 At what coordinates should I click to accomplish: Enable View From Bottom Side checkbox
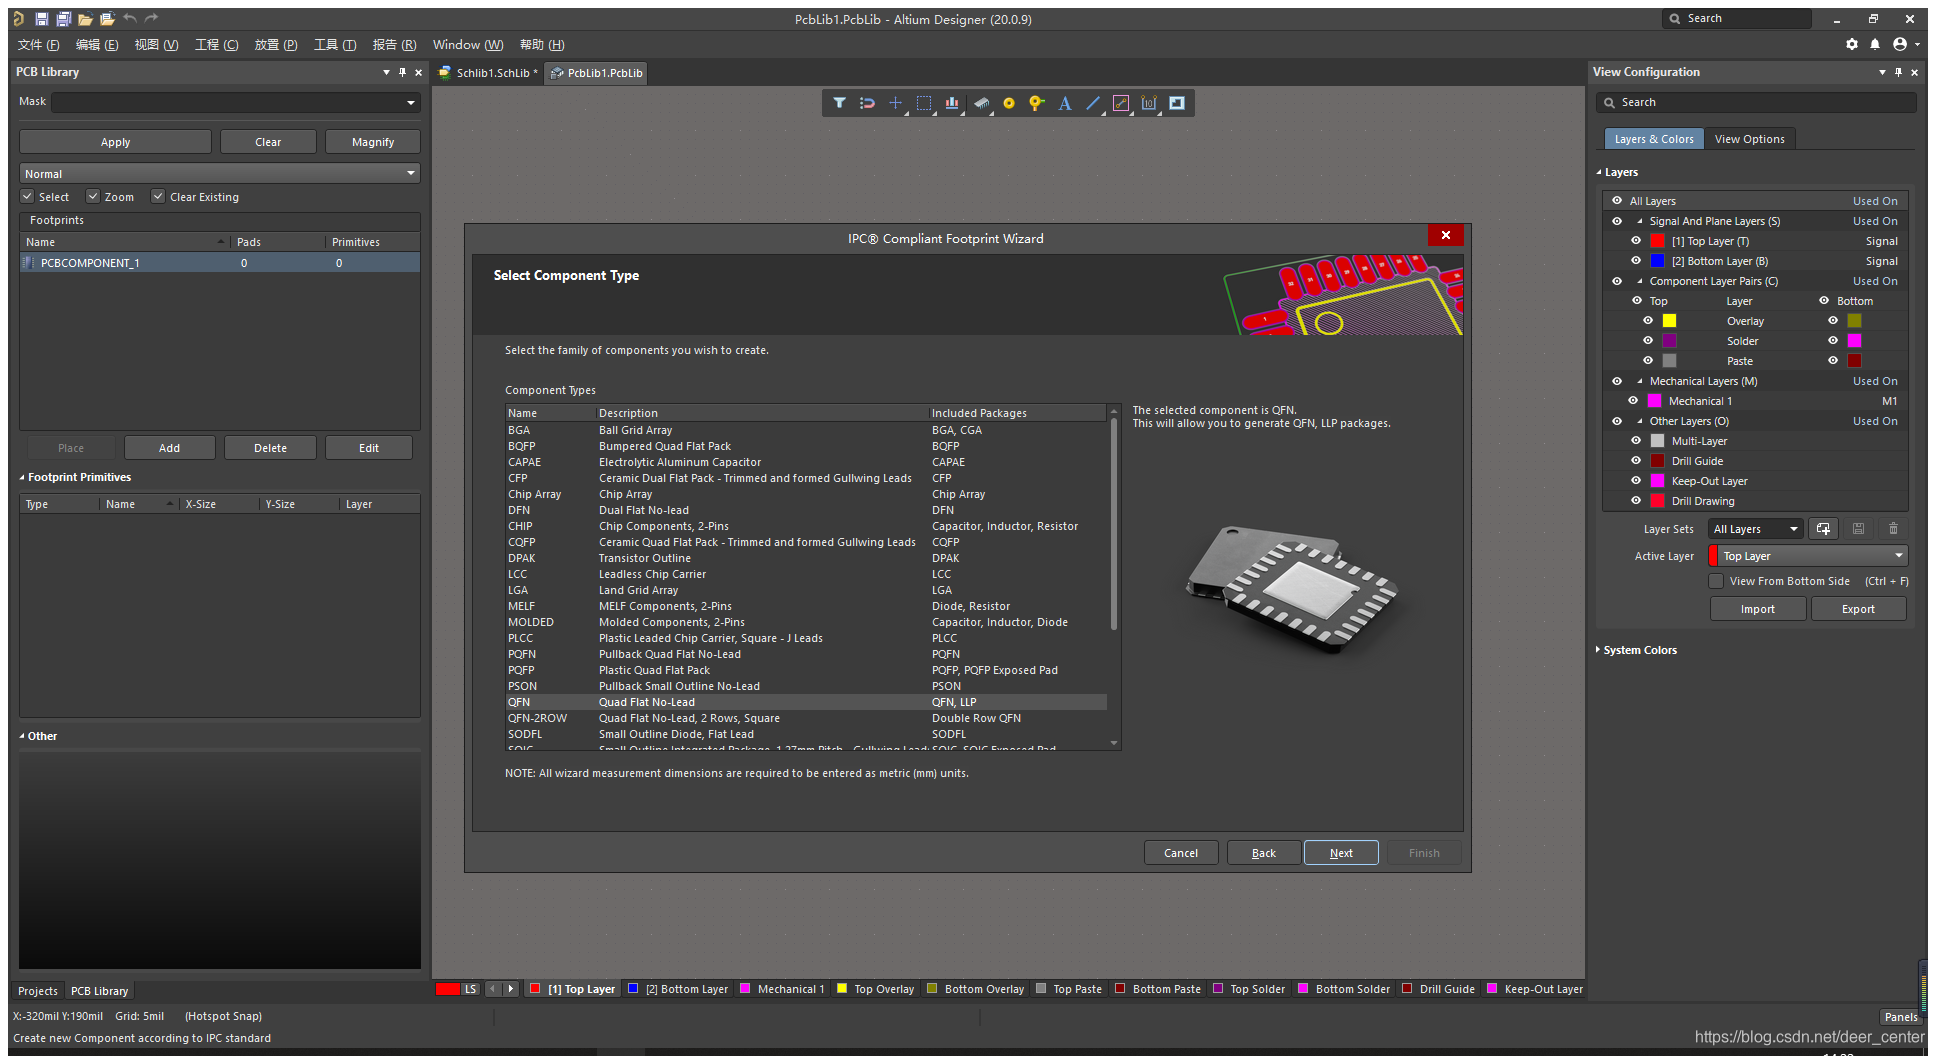point(1716,581)
